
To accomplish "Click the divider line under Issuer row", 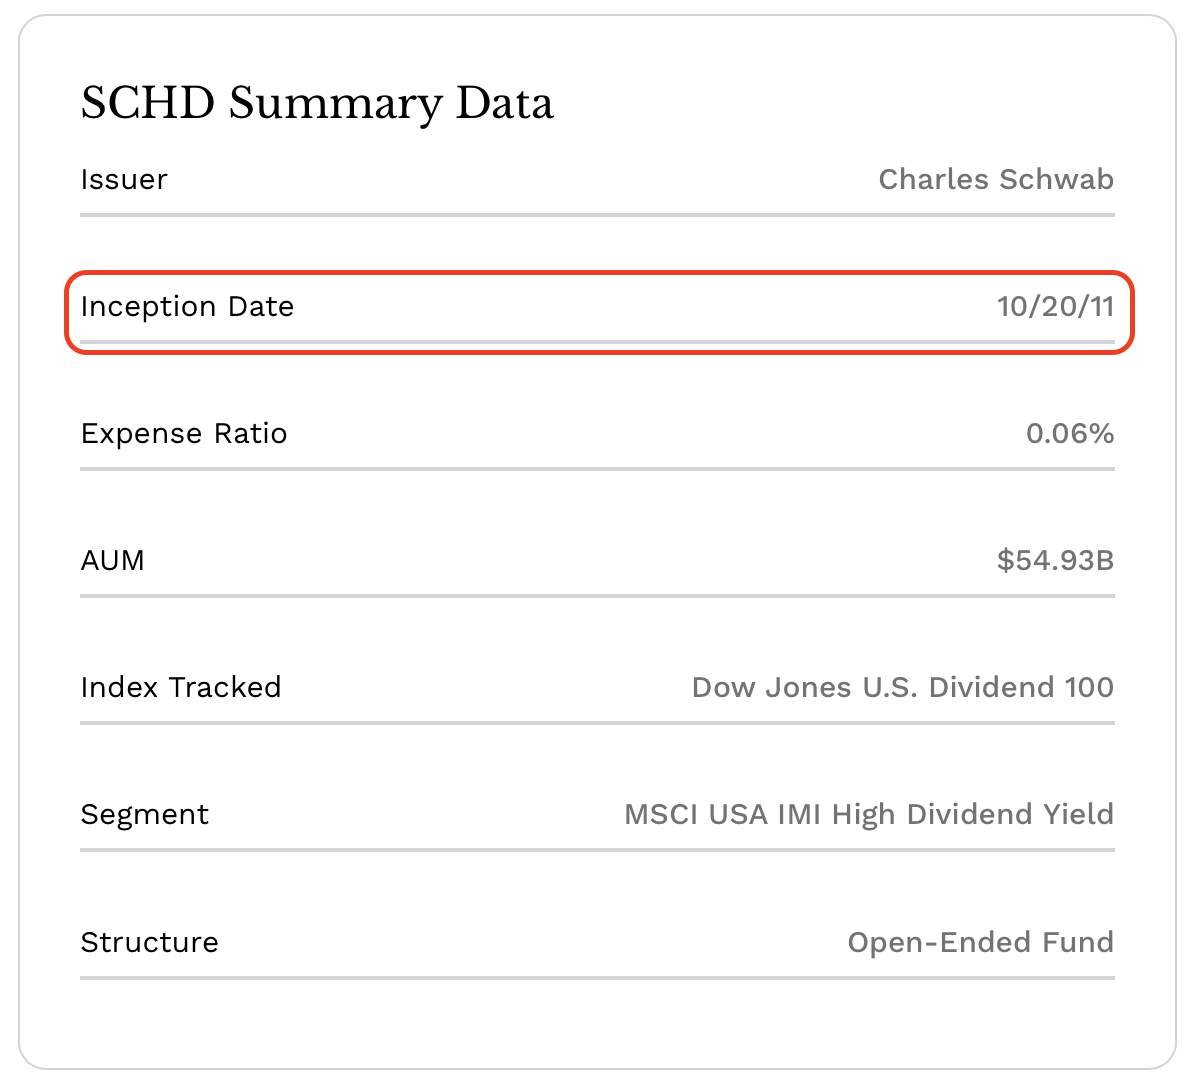I will click(x=597, y=215).
